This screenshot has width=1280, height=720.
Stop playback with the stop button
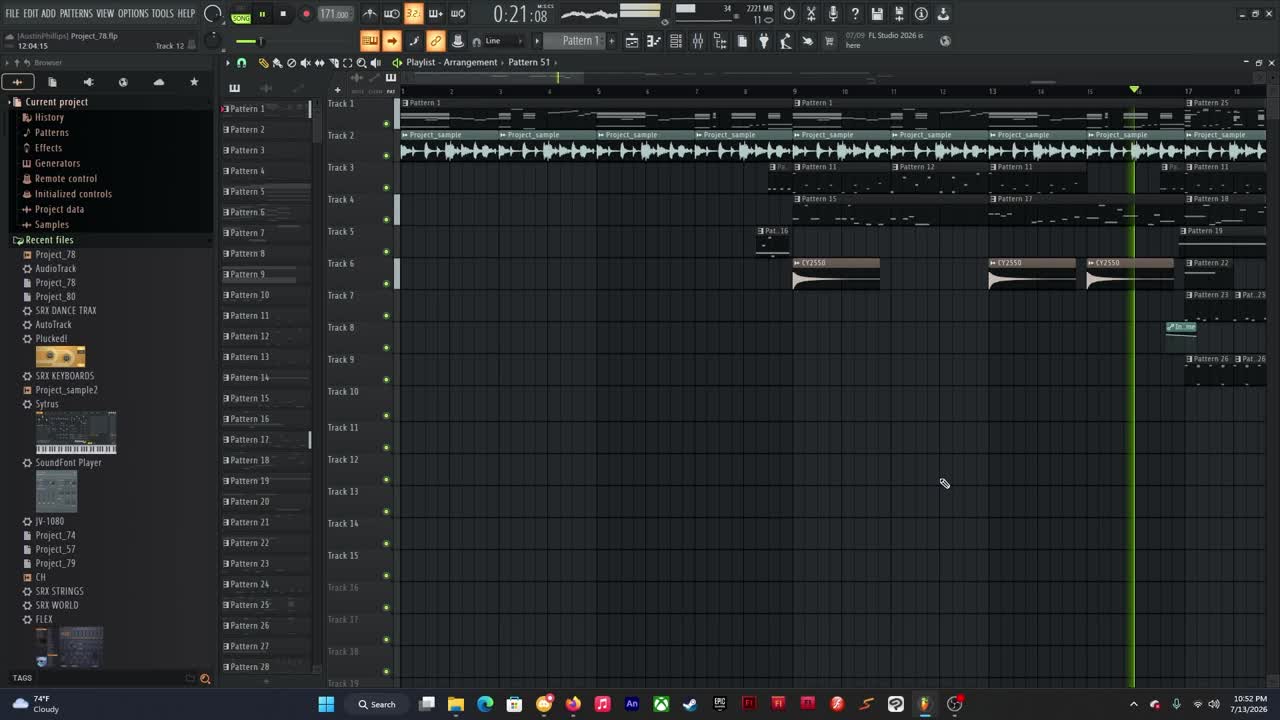tap(283, 14)
